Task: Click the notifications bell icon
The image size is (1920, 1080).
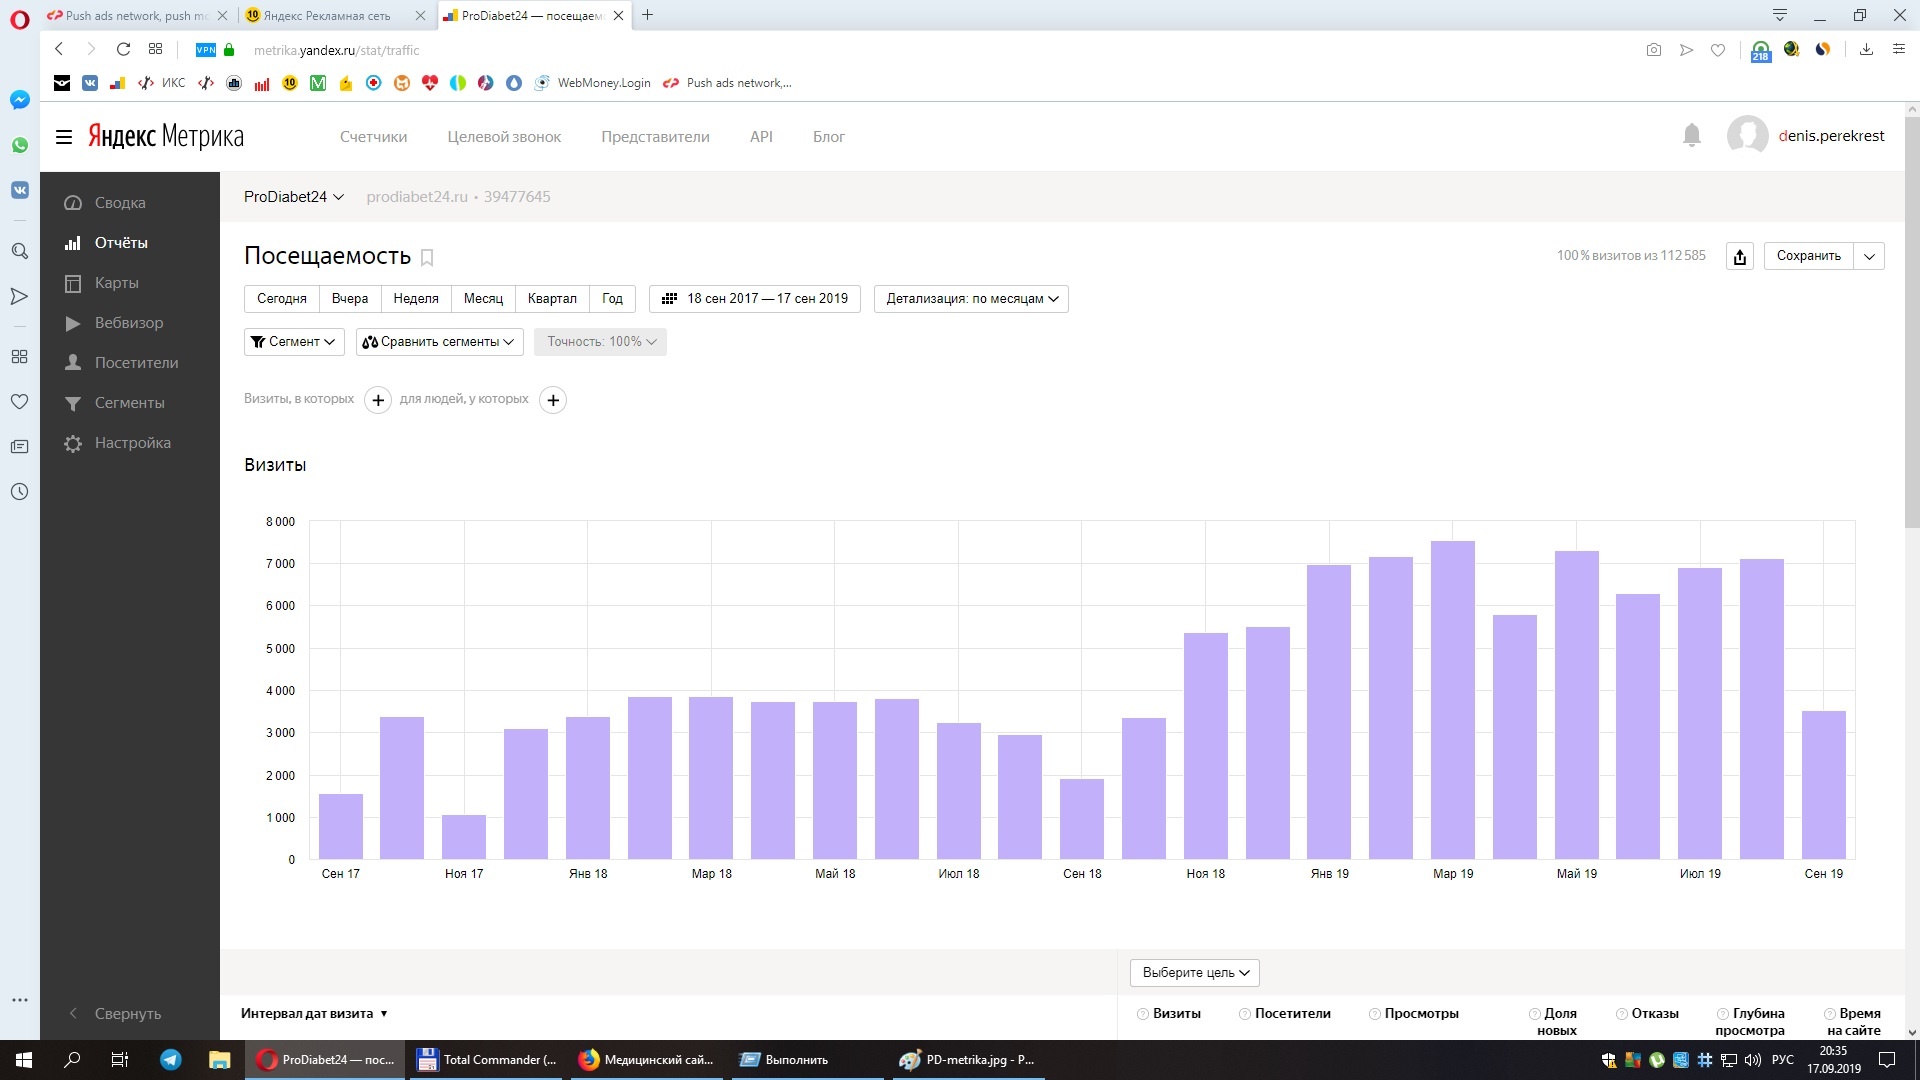Action: point(1691,135)
